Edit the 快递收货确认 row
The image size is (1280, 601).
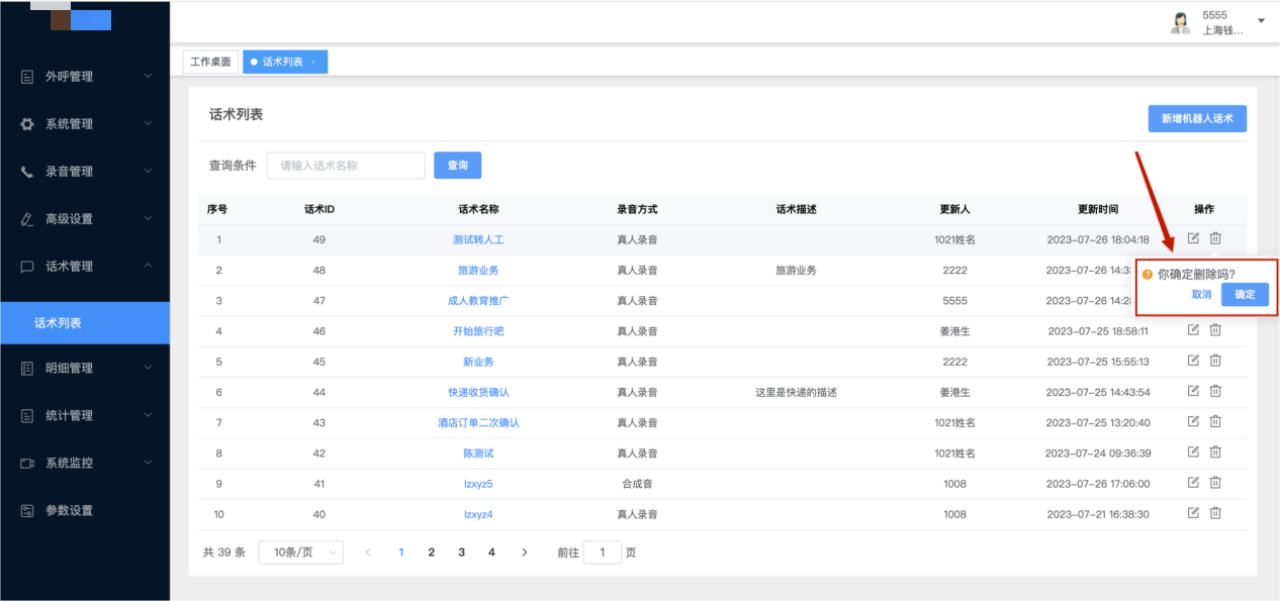pos(1193,391)
